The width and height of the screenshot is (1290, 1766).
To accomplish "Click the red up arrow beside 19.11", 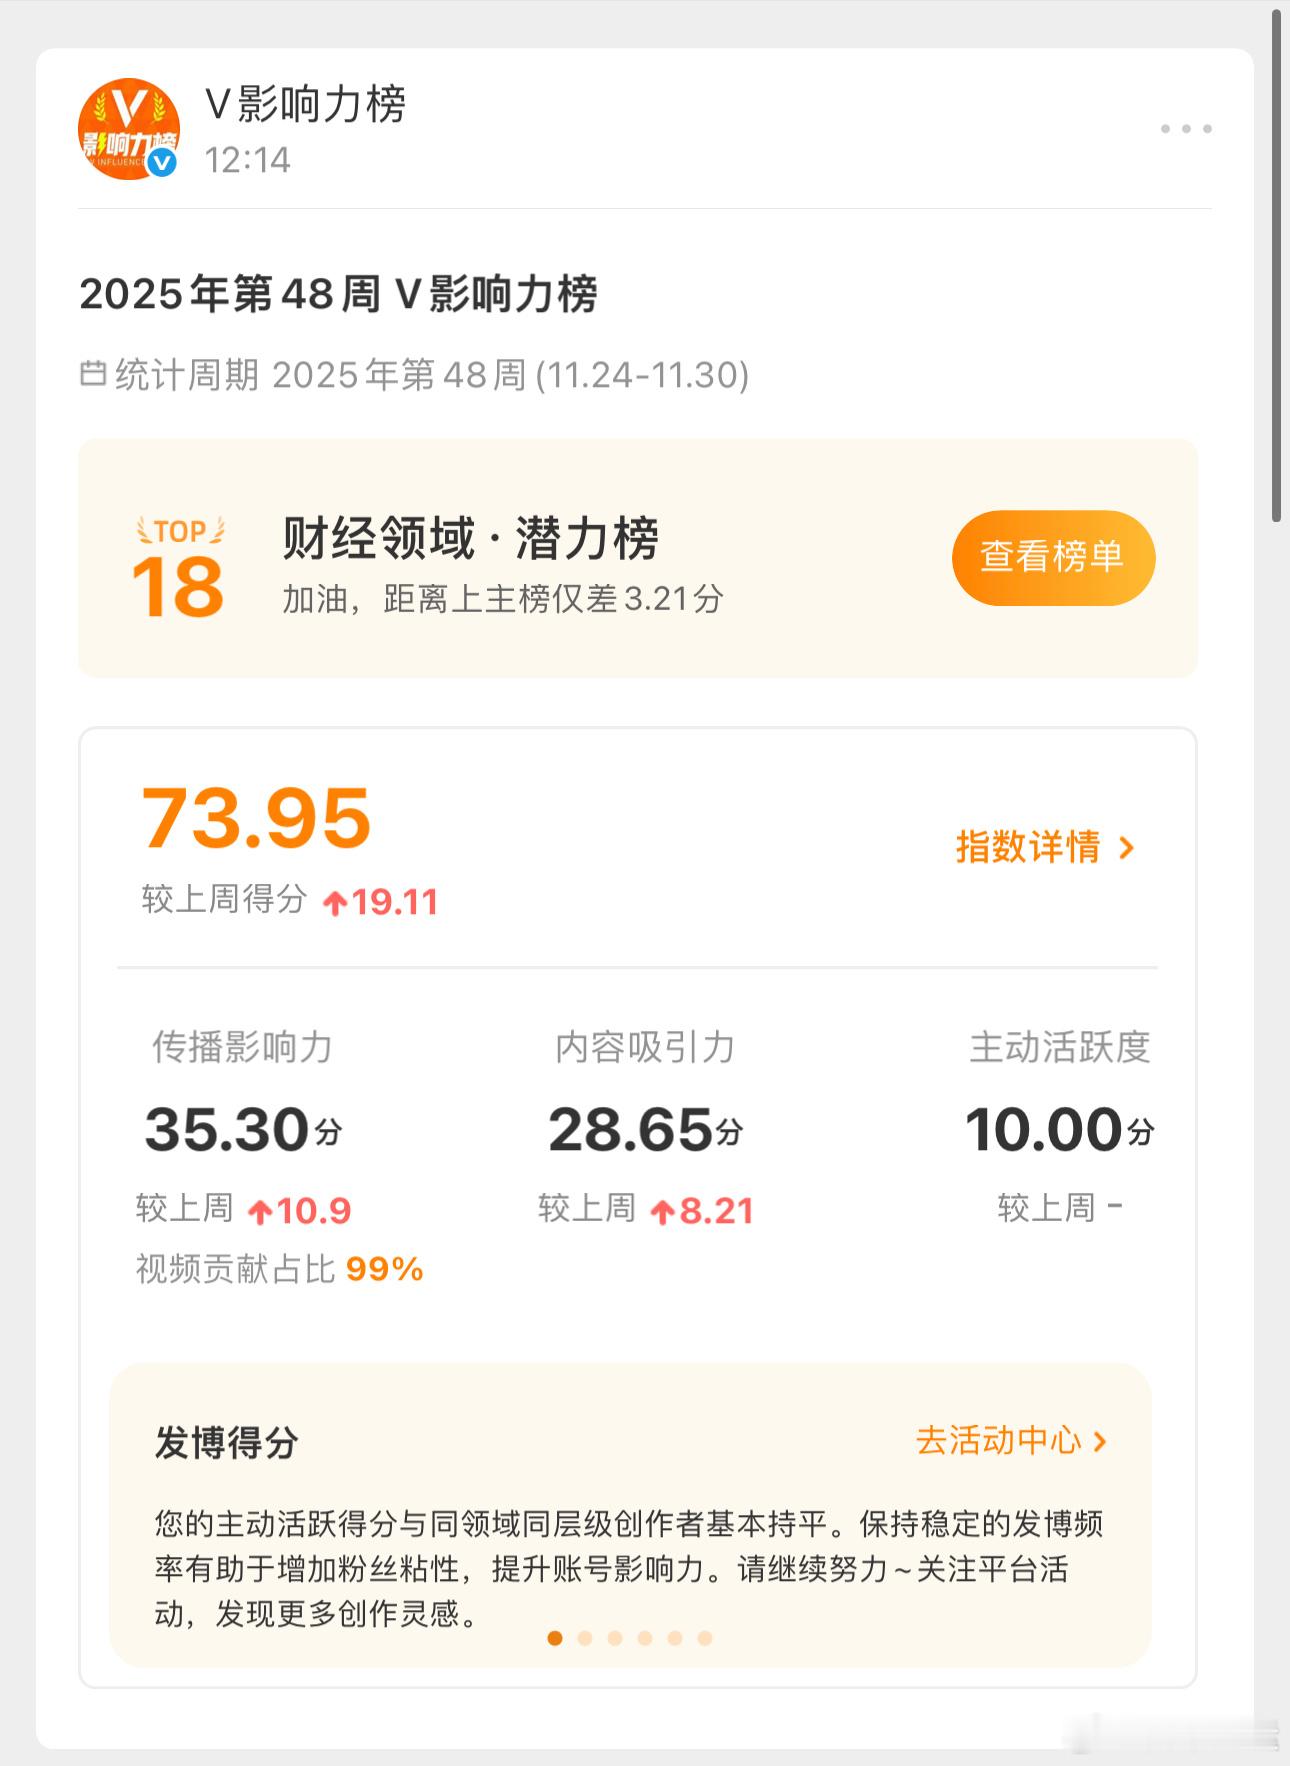I will coord(335,904).
